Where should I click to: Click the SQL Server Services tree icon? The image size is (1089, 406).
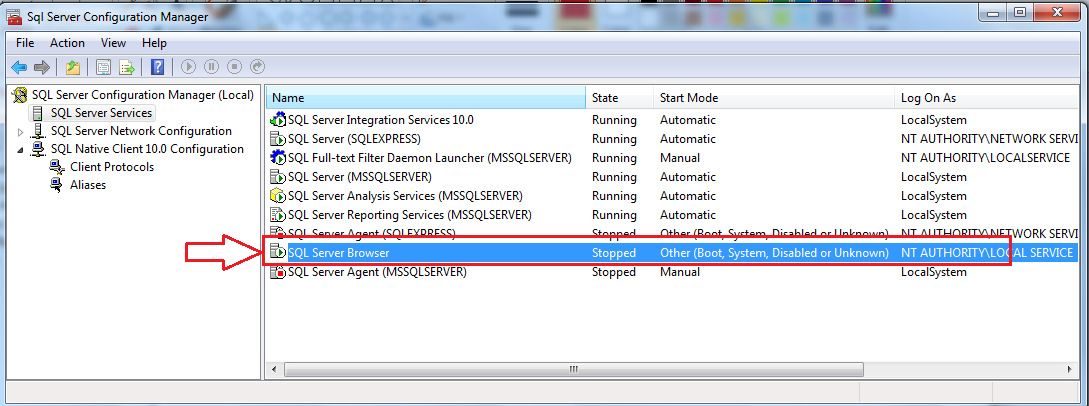click(x=38, y=112)
